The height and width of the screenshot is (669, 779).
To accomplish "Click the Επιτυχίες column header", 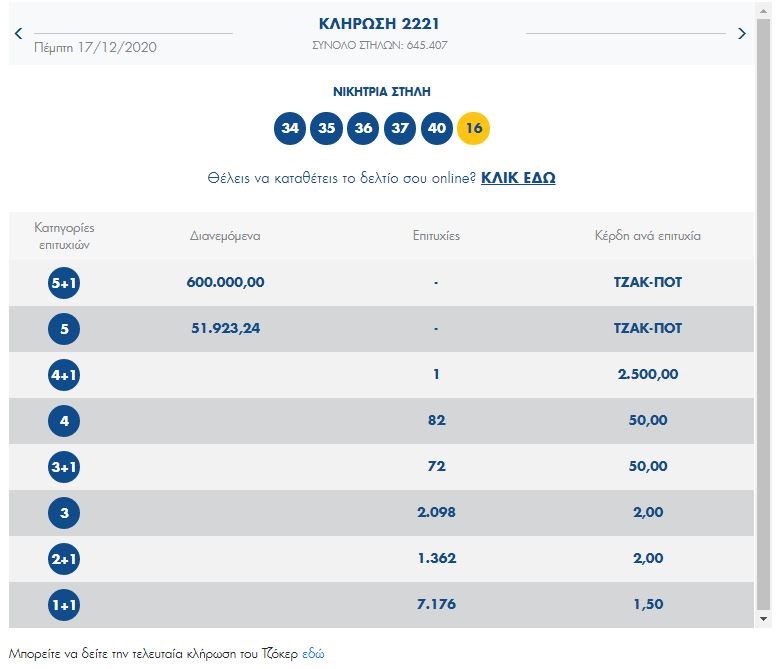I will point(436,236).
